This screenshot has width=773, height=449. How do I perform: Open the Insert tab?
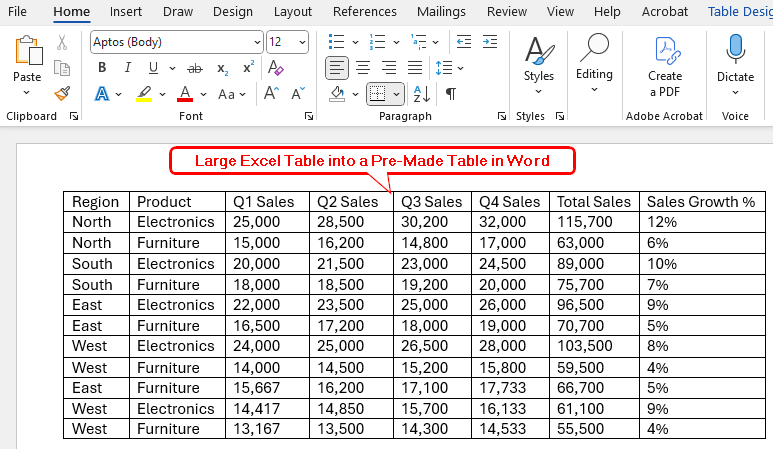(126, 12)
